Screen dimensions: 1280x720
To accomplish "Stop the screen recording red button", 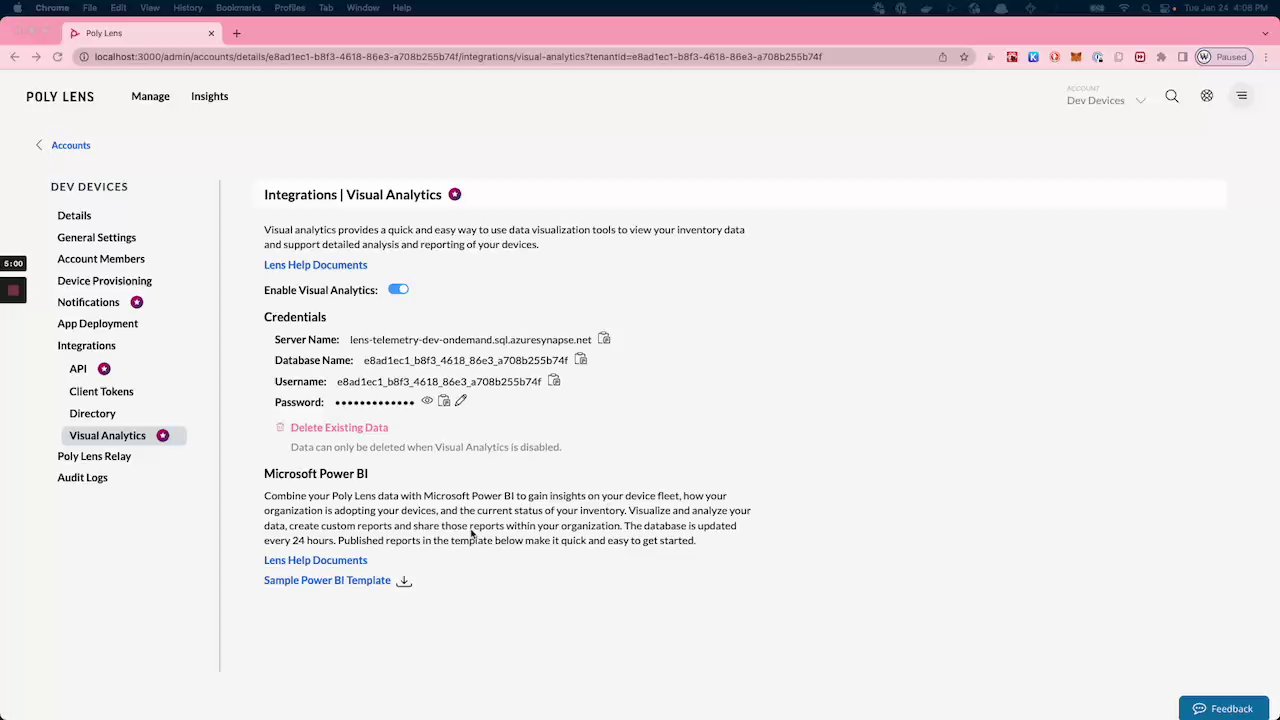I will pos(13,290).
